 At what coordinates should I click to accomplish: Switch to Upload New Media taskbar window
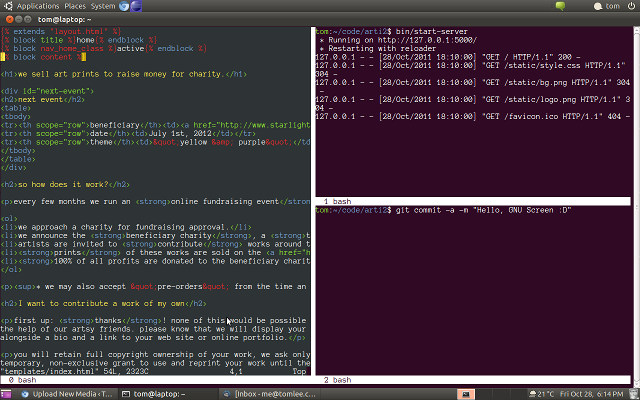[x=67, y=394]
